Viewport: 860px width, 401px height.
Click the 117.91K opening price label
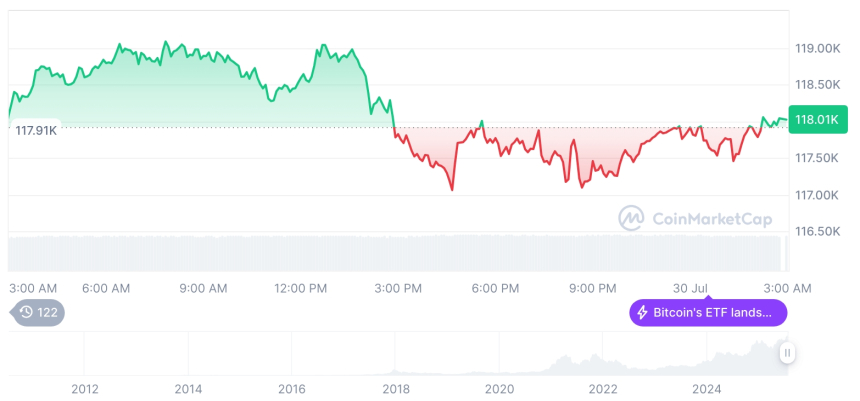click(36, 130)
